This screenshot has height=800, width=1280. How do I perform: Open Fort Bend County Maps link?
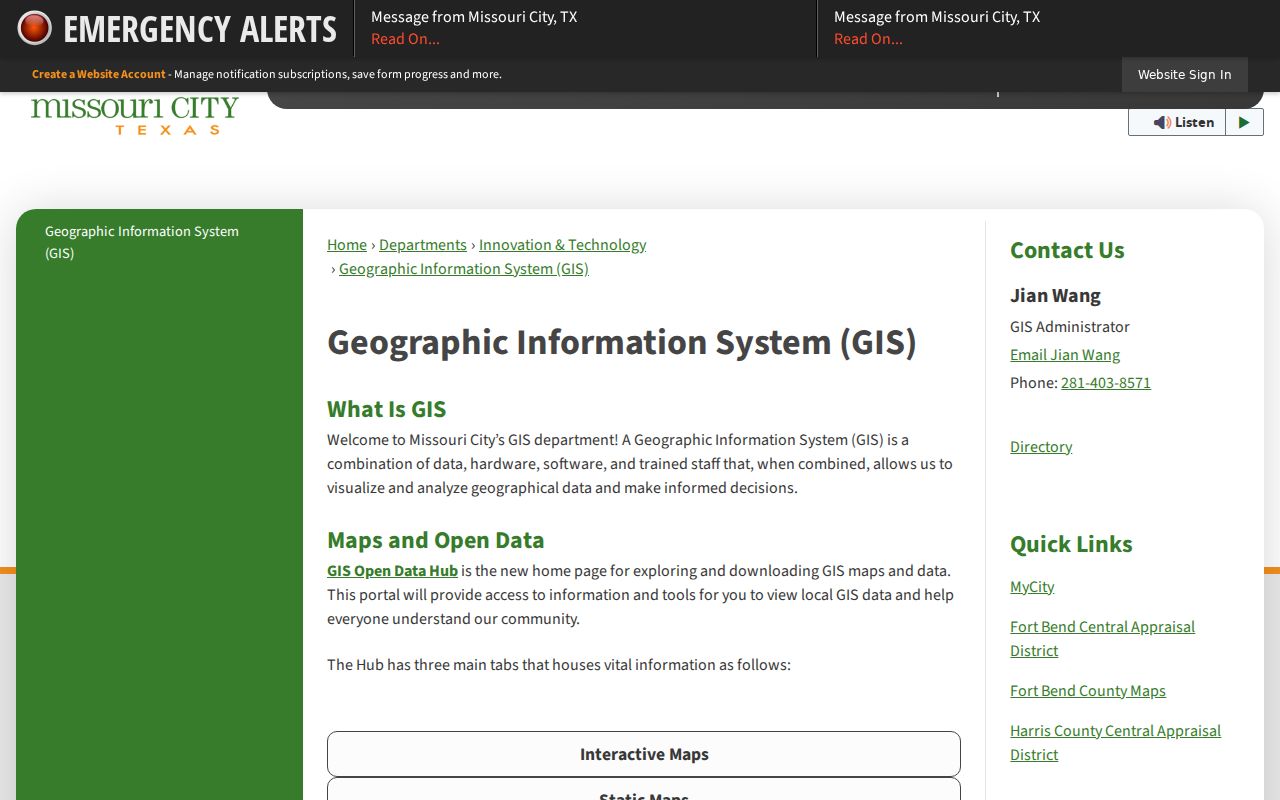(1088, 691)
